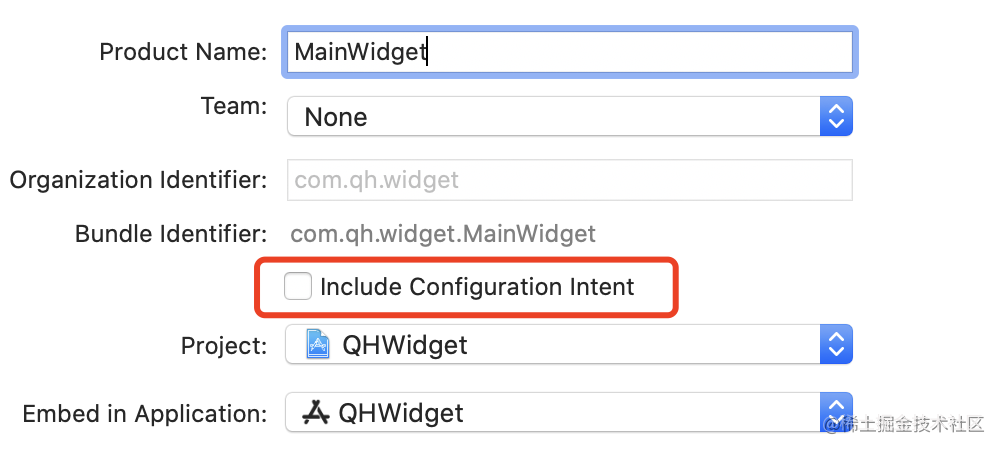Click the Embed in Application label

(x=145, y=414)
